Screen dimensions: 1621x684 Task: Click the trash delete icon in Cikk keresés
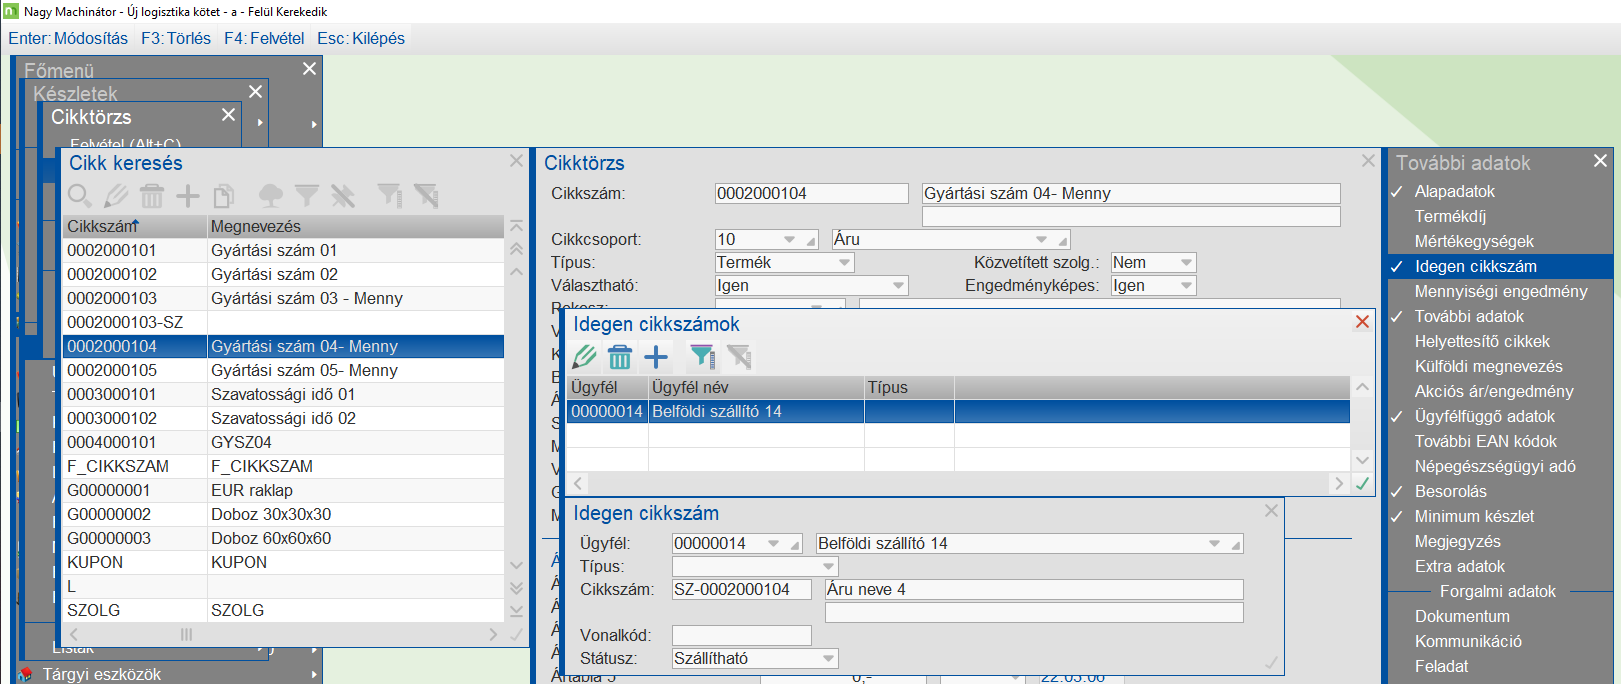point(152,195)
